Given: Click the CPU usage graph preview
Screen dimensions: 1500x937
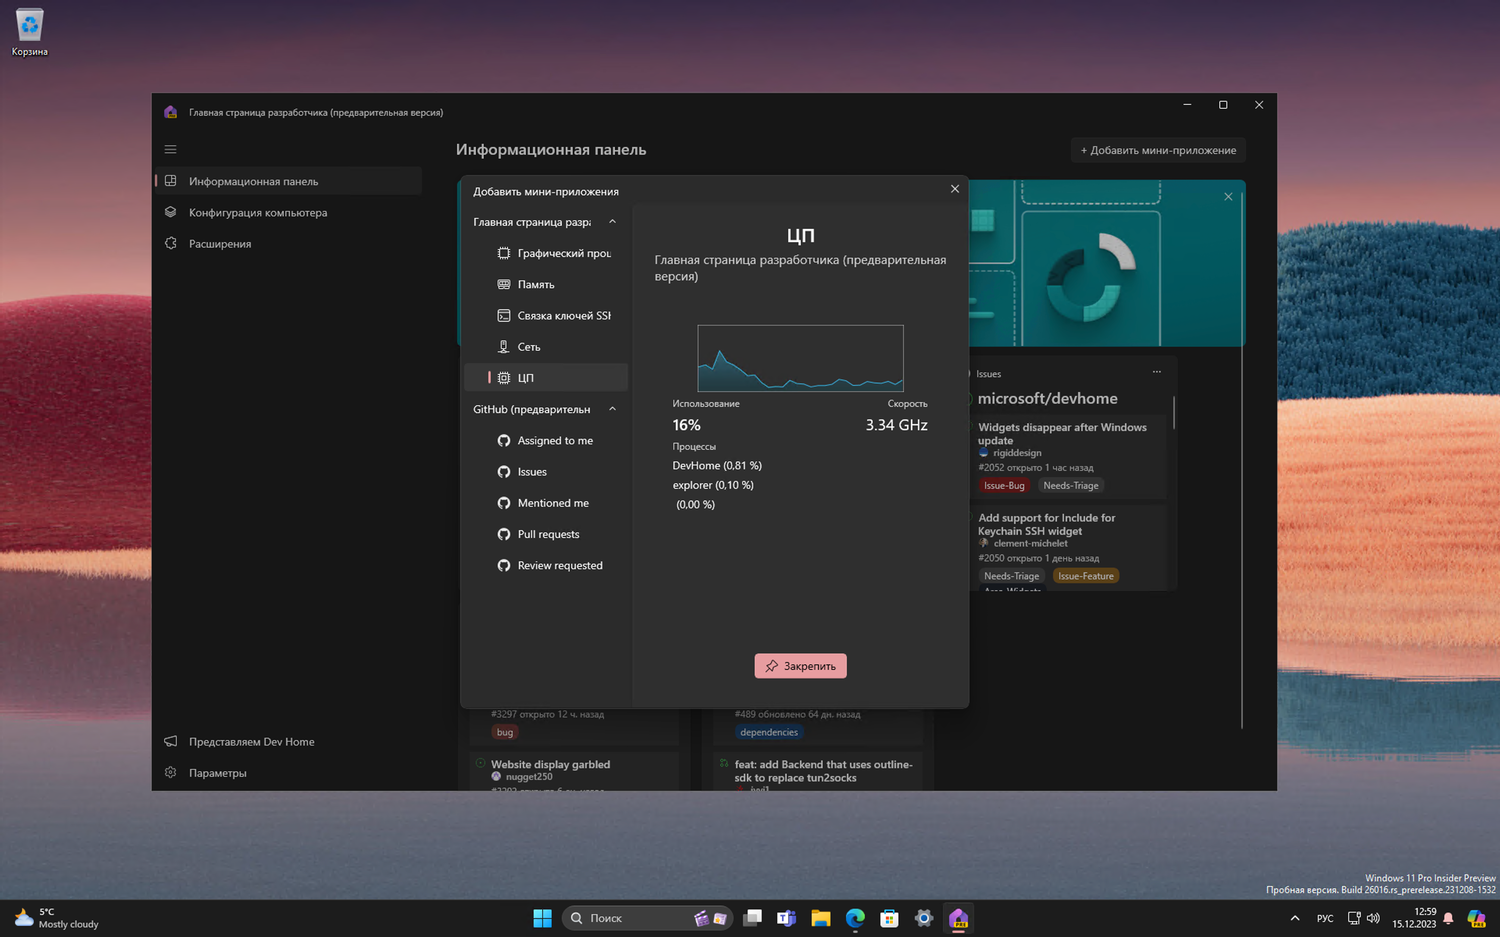Looking at the screenshot, I should (x=800, y=358).
